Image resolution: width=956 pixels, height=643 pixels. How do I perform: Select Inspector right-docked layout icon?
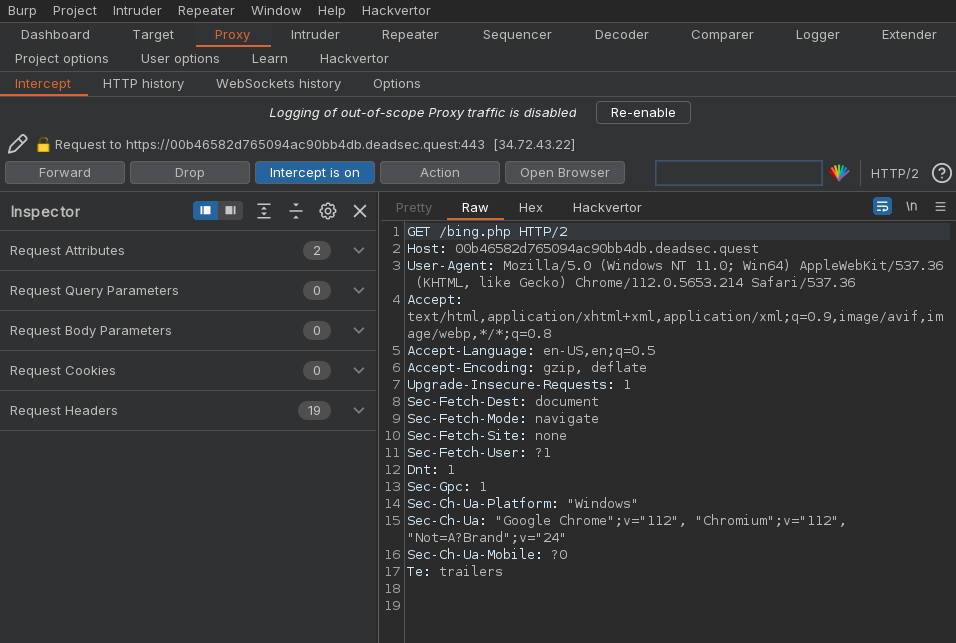tap(230, 210)
